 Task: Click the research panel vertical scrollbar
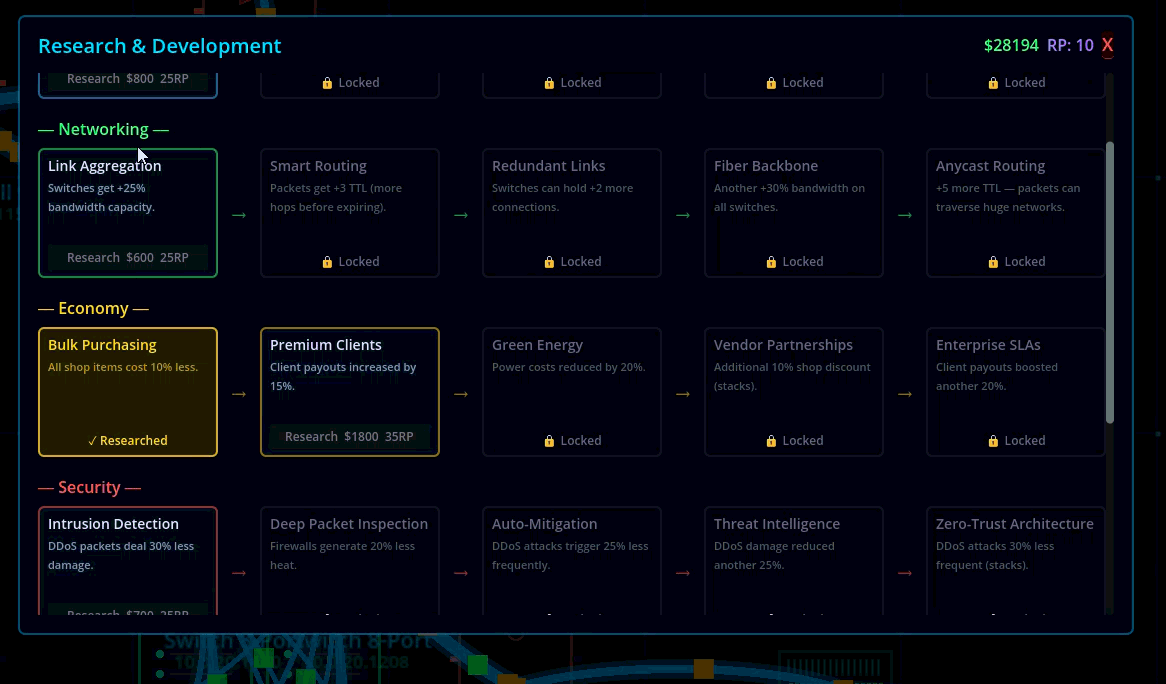coord(1109,283)
